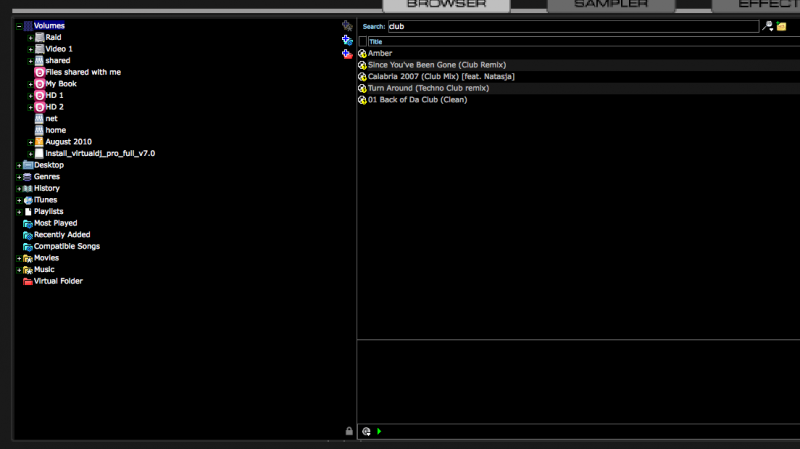
Task: Switch to the BROWSER tab
Action: 446,5
